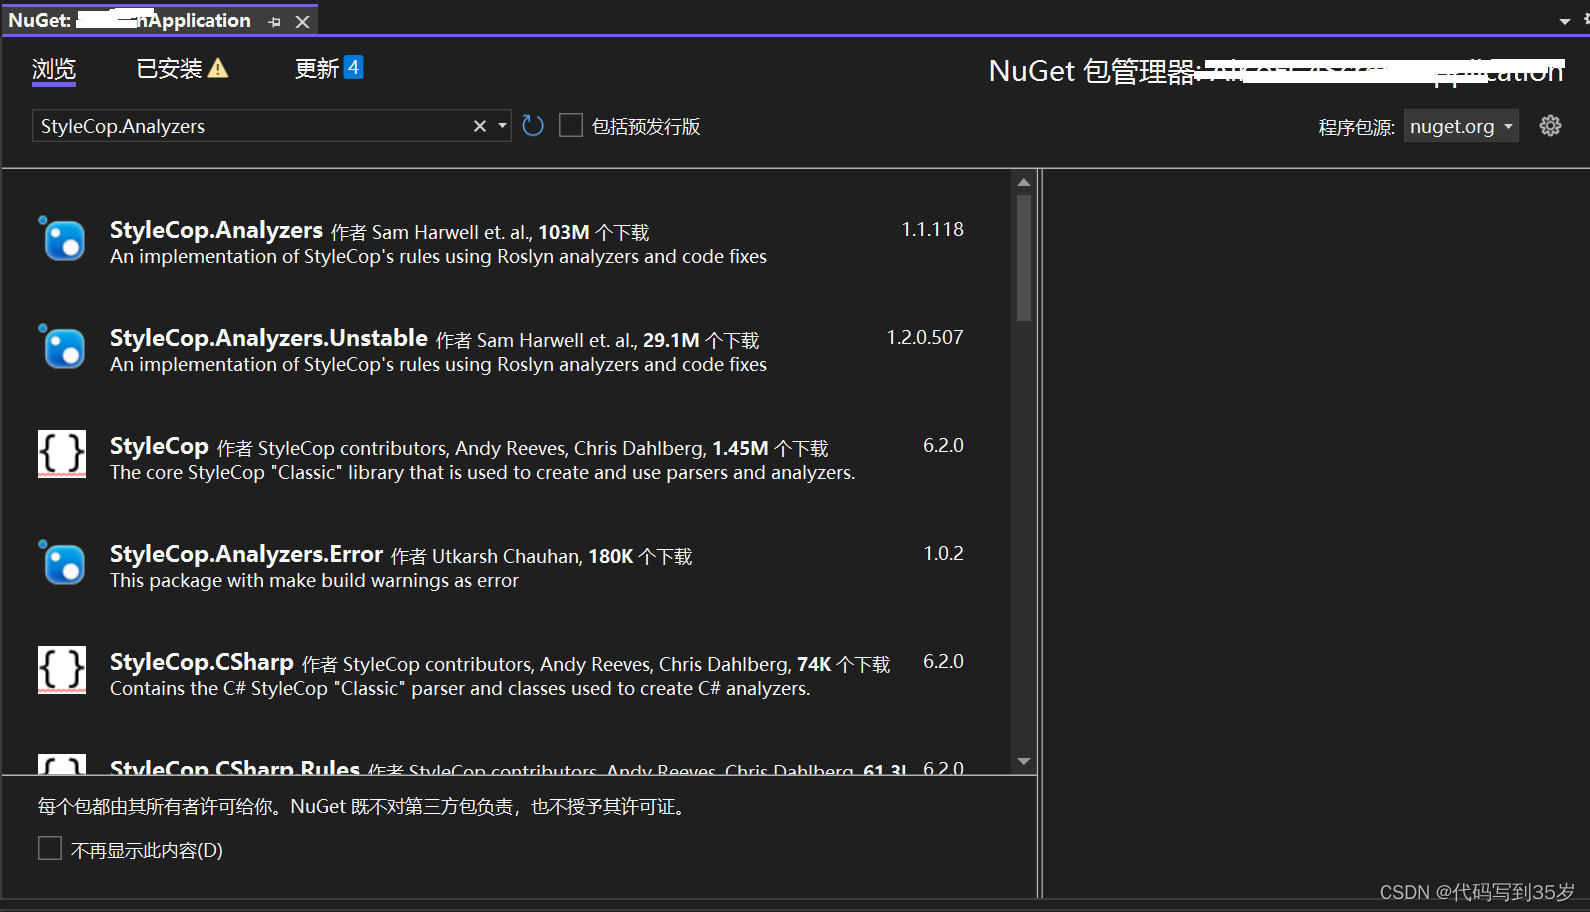Check the 不再显示此内容(D) box
This screenshot has height=912, width=1590.
50,848
